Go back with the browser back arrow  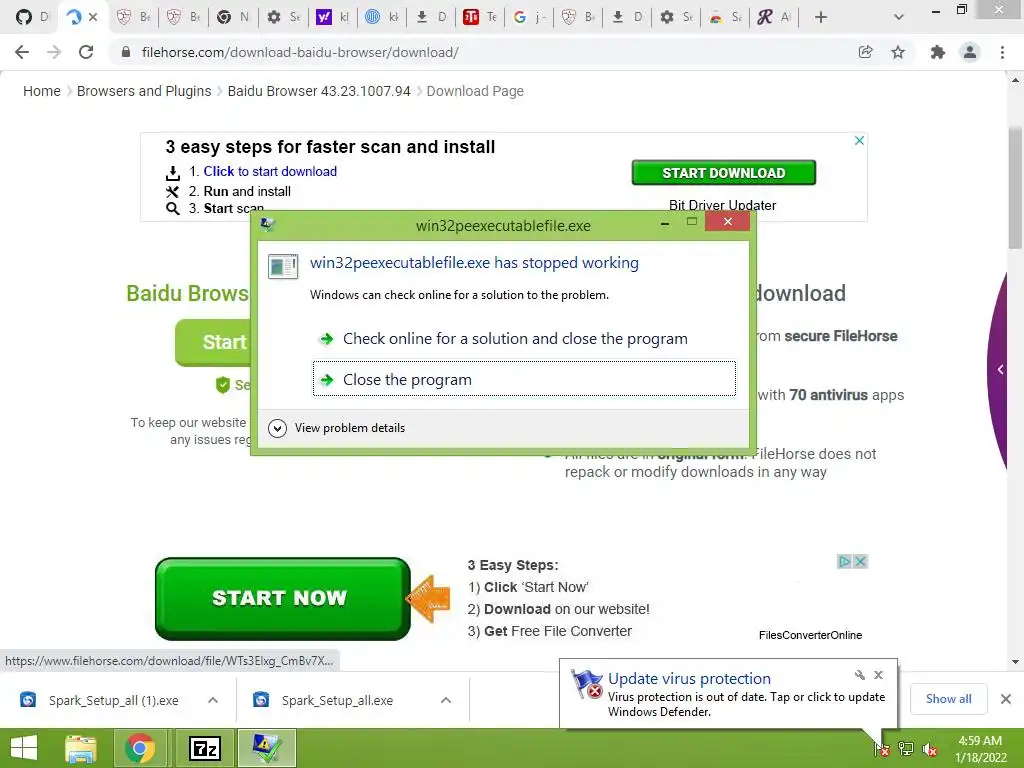coord(22,52)
